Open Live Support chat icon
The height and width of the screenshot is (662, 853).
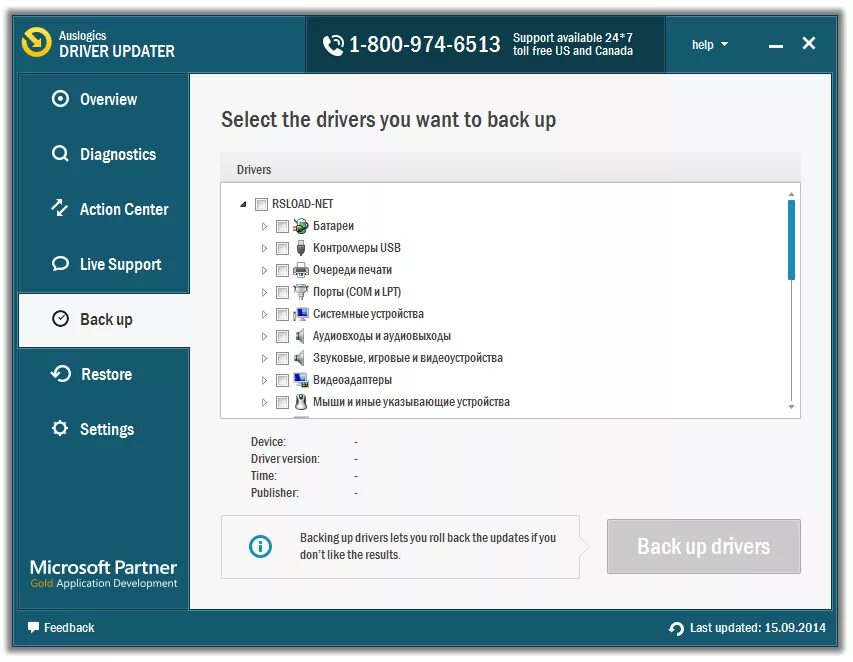pyautogui.click(x=60, y=264)
